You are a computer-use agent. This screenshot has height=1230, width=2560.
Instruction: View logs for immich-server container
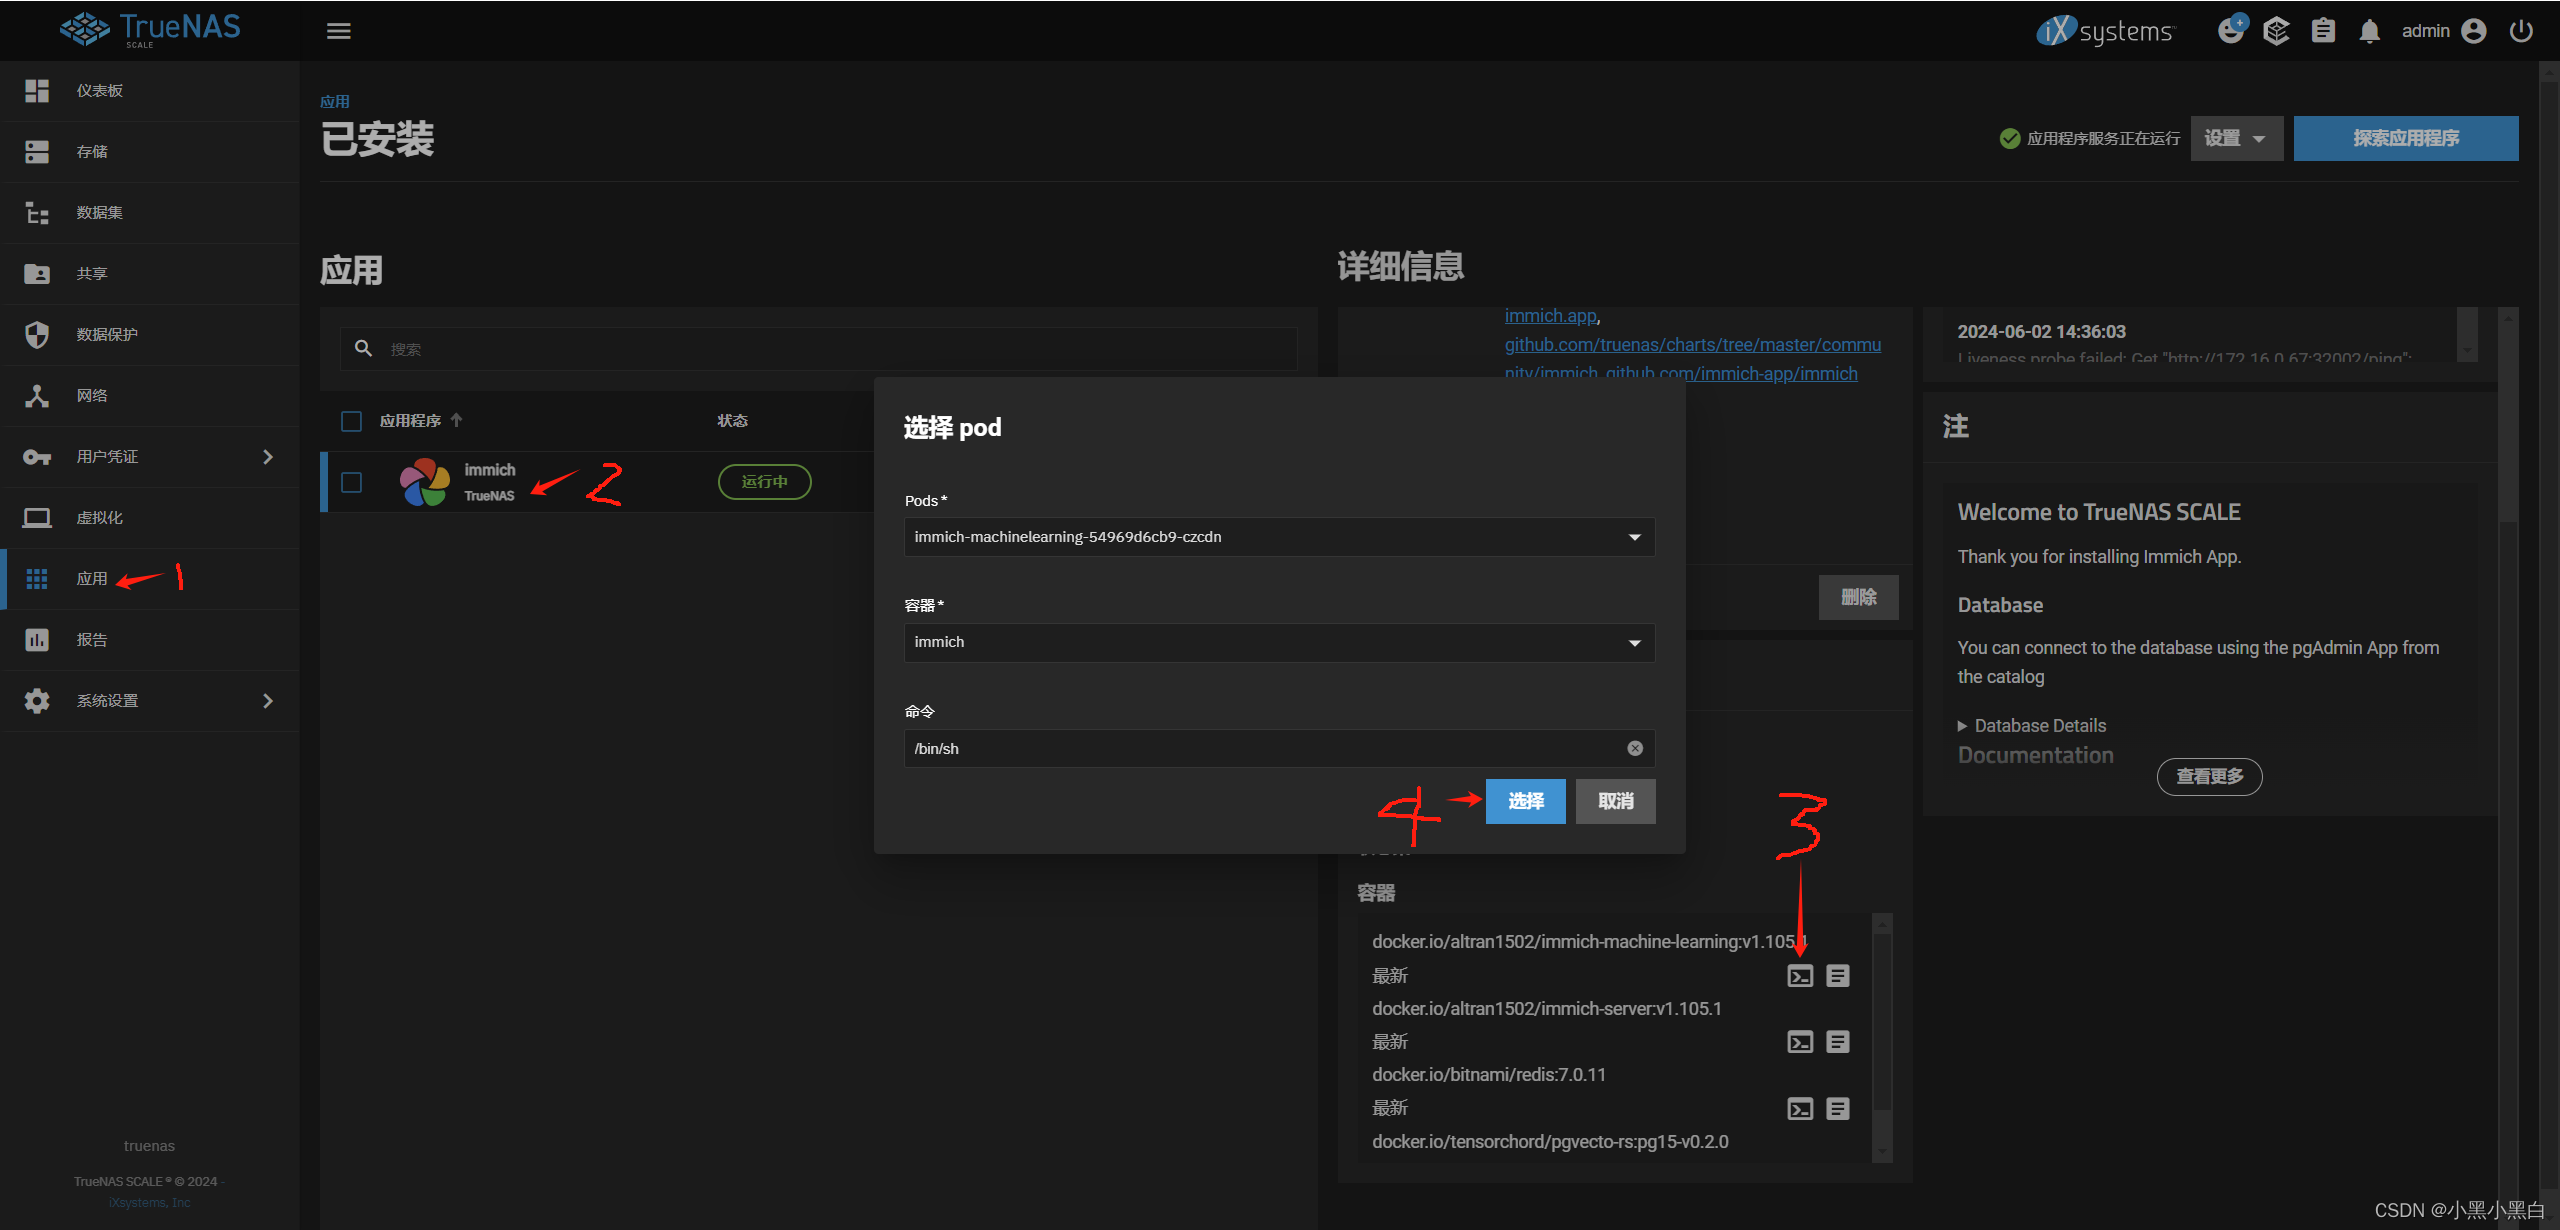(x=1837, y=1042)
